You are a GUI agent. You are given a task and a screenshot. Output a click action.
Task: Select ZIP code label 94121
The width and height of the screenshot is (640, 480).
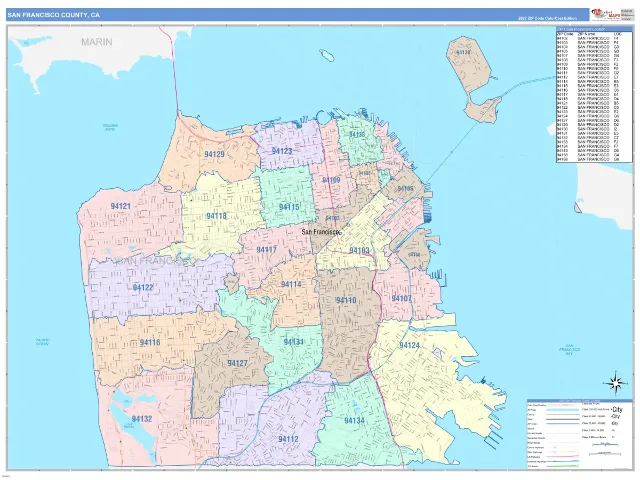pos(120,206)
